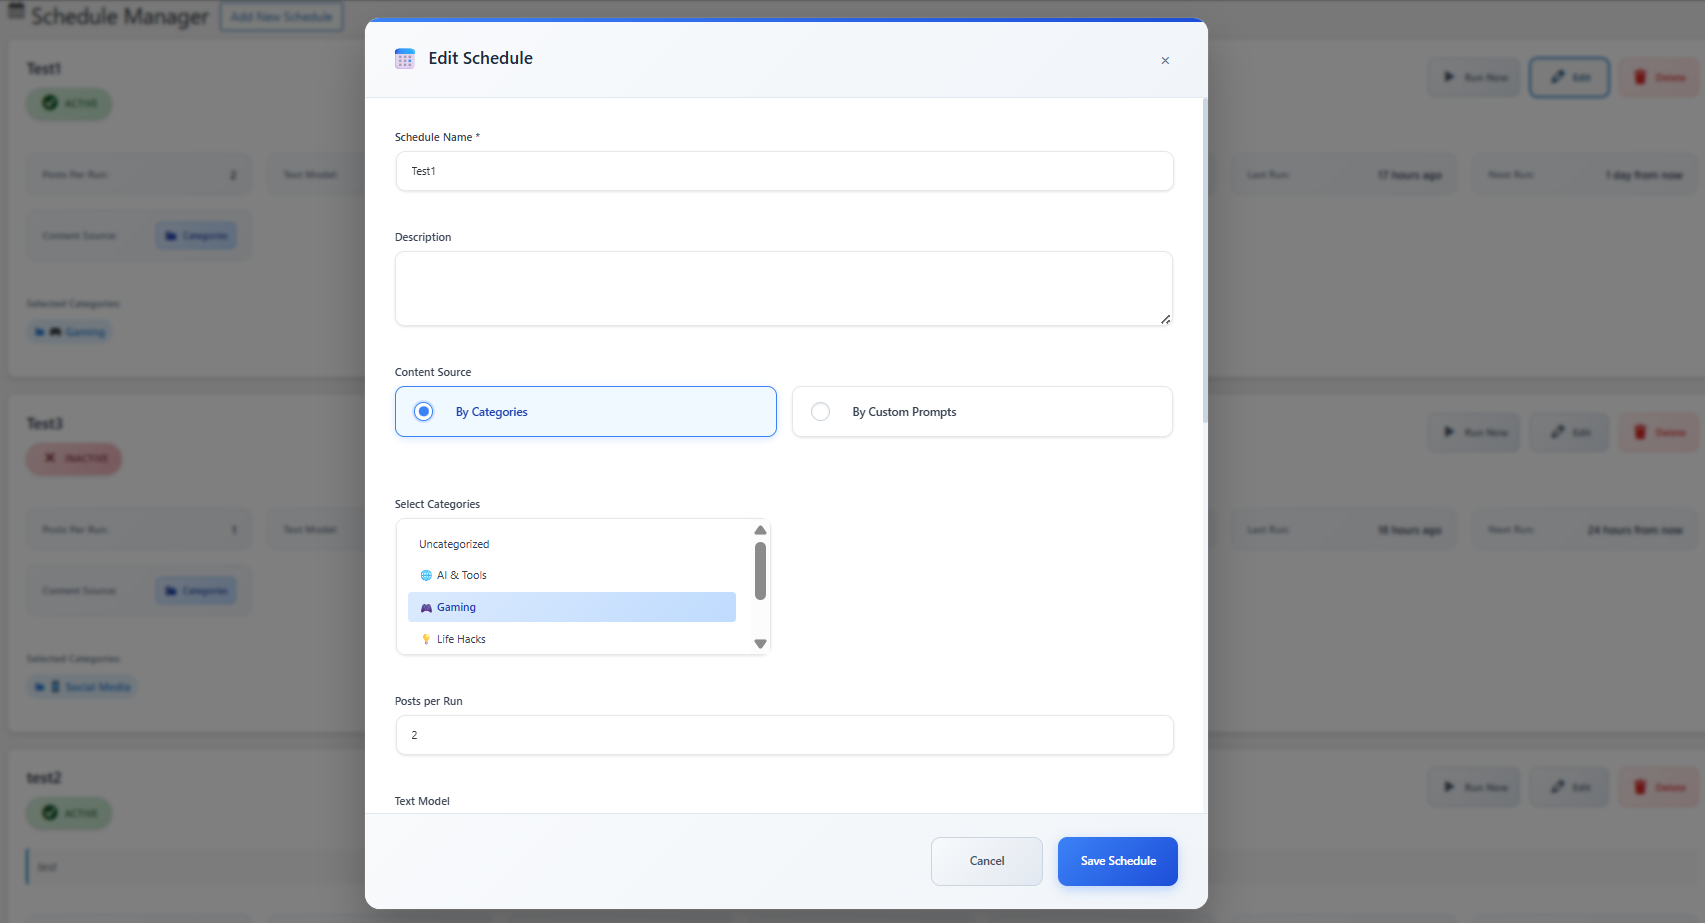Click the AI & Tools globe icon

426,576
